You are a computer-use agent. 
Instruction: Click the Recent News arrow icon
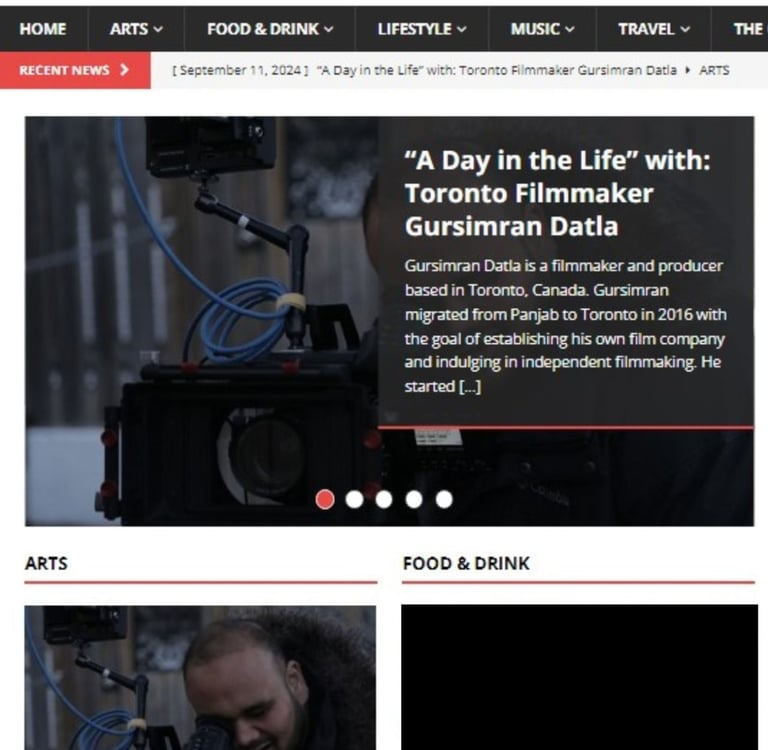coord(124,70)
